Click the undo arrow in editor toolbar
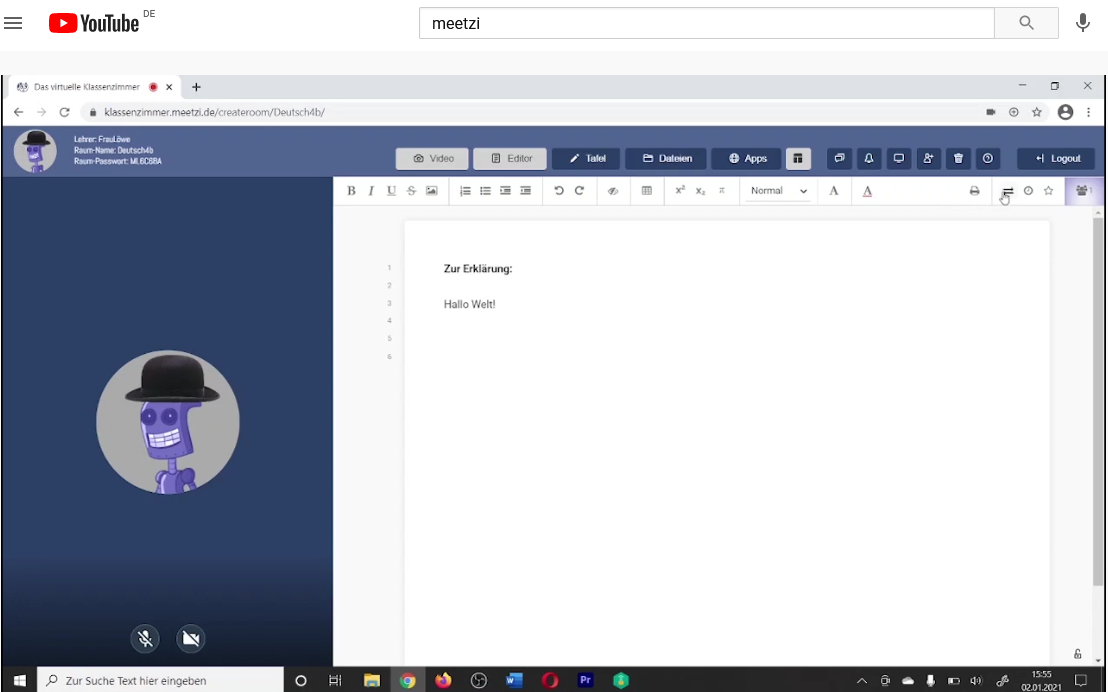Screen dimensions: 1108x692 point(559,191)
